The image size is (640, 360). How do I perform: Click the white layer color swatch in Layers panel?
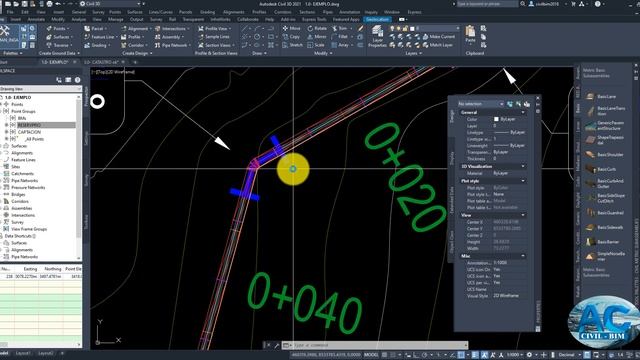(412, 29)
